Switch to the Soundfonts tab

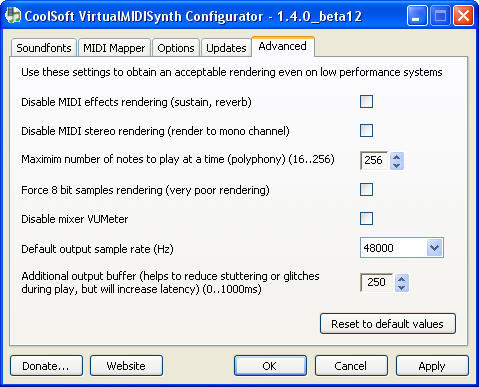pyautogui.click(x=44, y=48)
